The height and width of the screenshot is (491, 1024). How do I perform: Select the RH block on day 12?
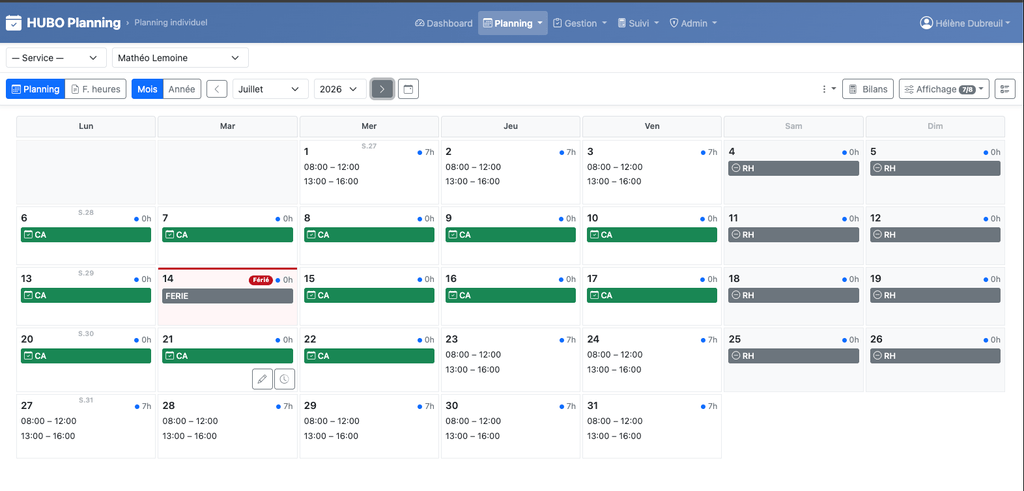pyautogui.click(x=935, y=234)
